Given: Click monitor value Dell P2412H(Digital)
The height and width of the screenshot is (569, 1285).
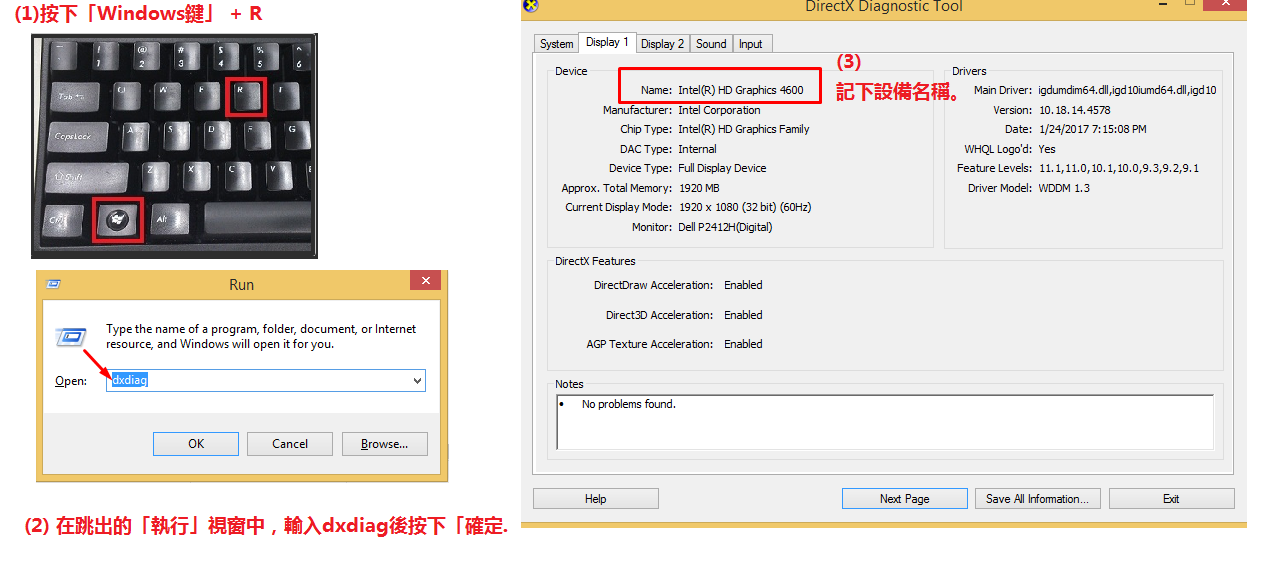Looking at the screenshot, I should 725,227.
